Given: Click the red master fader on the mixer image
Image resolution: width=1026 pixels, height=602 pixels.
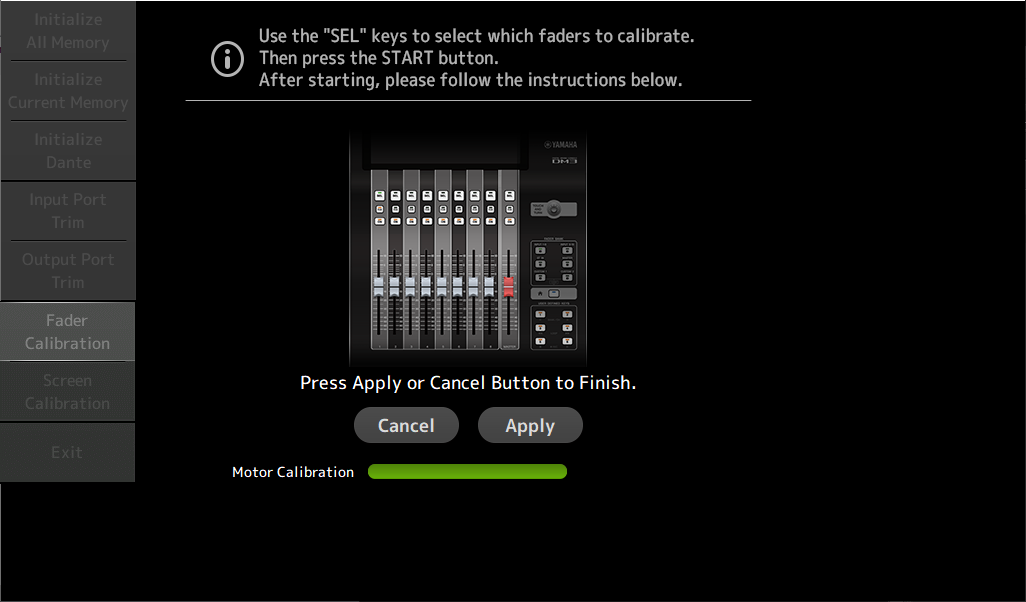Looking at the screenshot, I should point(508,287).
